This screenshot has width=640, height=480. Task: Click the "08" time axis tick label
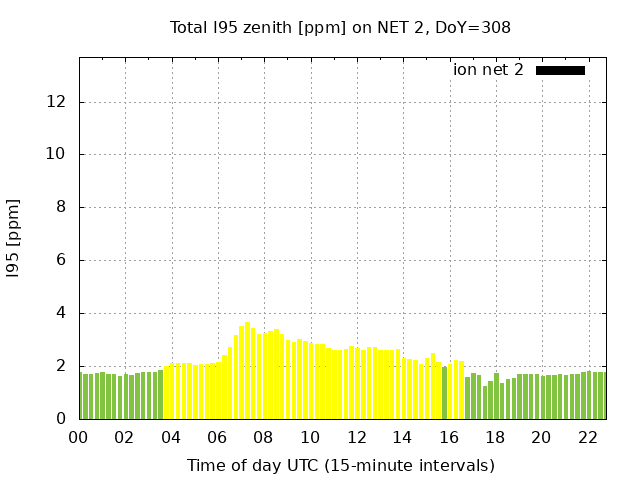[263, 437]
